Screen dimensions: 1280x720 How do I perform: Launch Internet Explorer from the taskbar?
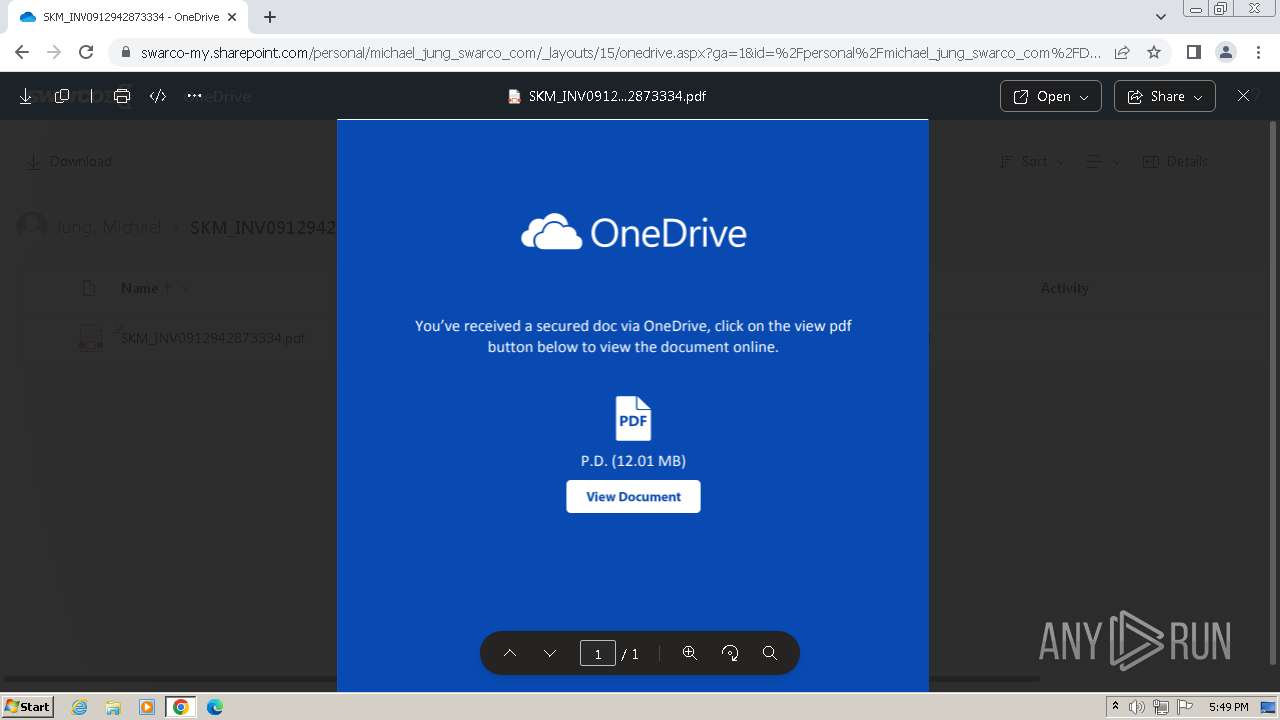tap(80, 707)
